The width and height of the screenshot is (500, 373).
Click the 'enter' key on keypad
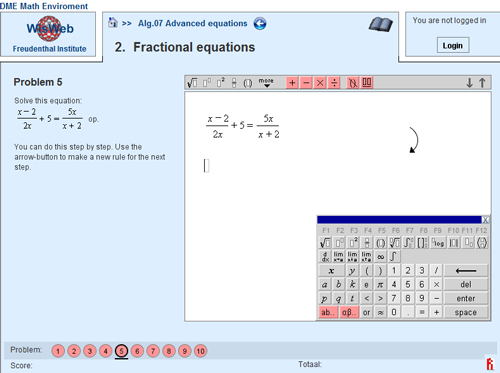(x=466, y=298)
